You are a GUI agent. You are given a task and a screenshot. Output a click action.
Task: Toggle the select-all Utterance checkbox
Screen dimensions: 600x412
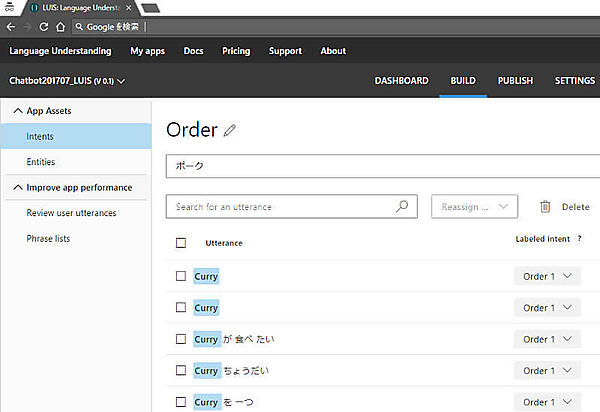[x=181, y=243]
